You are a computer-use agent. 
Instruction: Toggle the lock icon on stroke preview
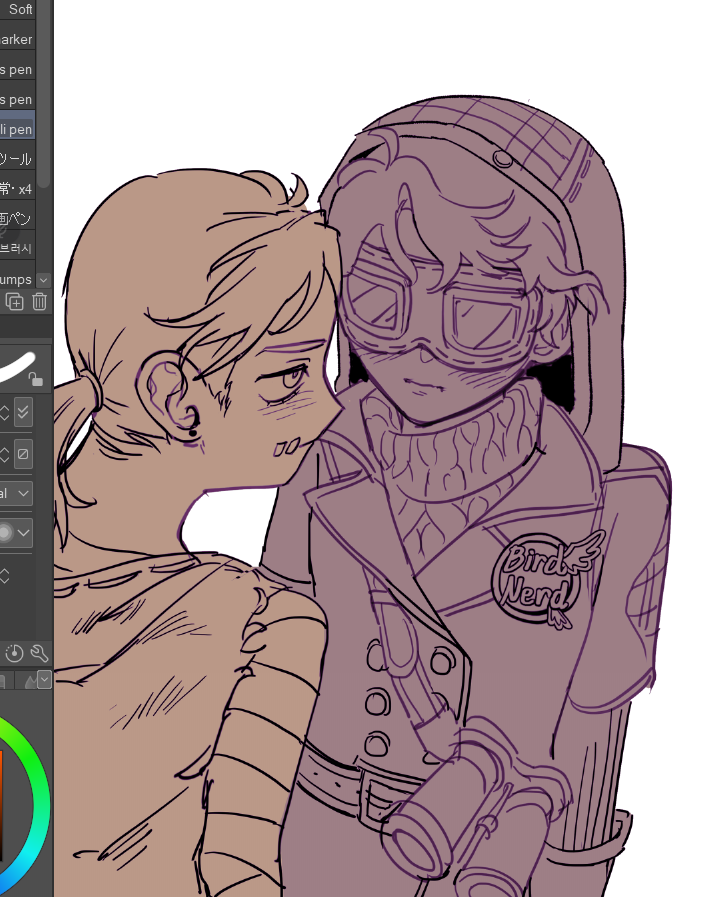[35, 379]
